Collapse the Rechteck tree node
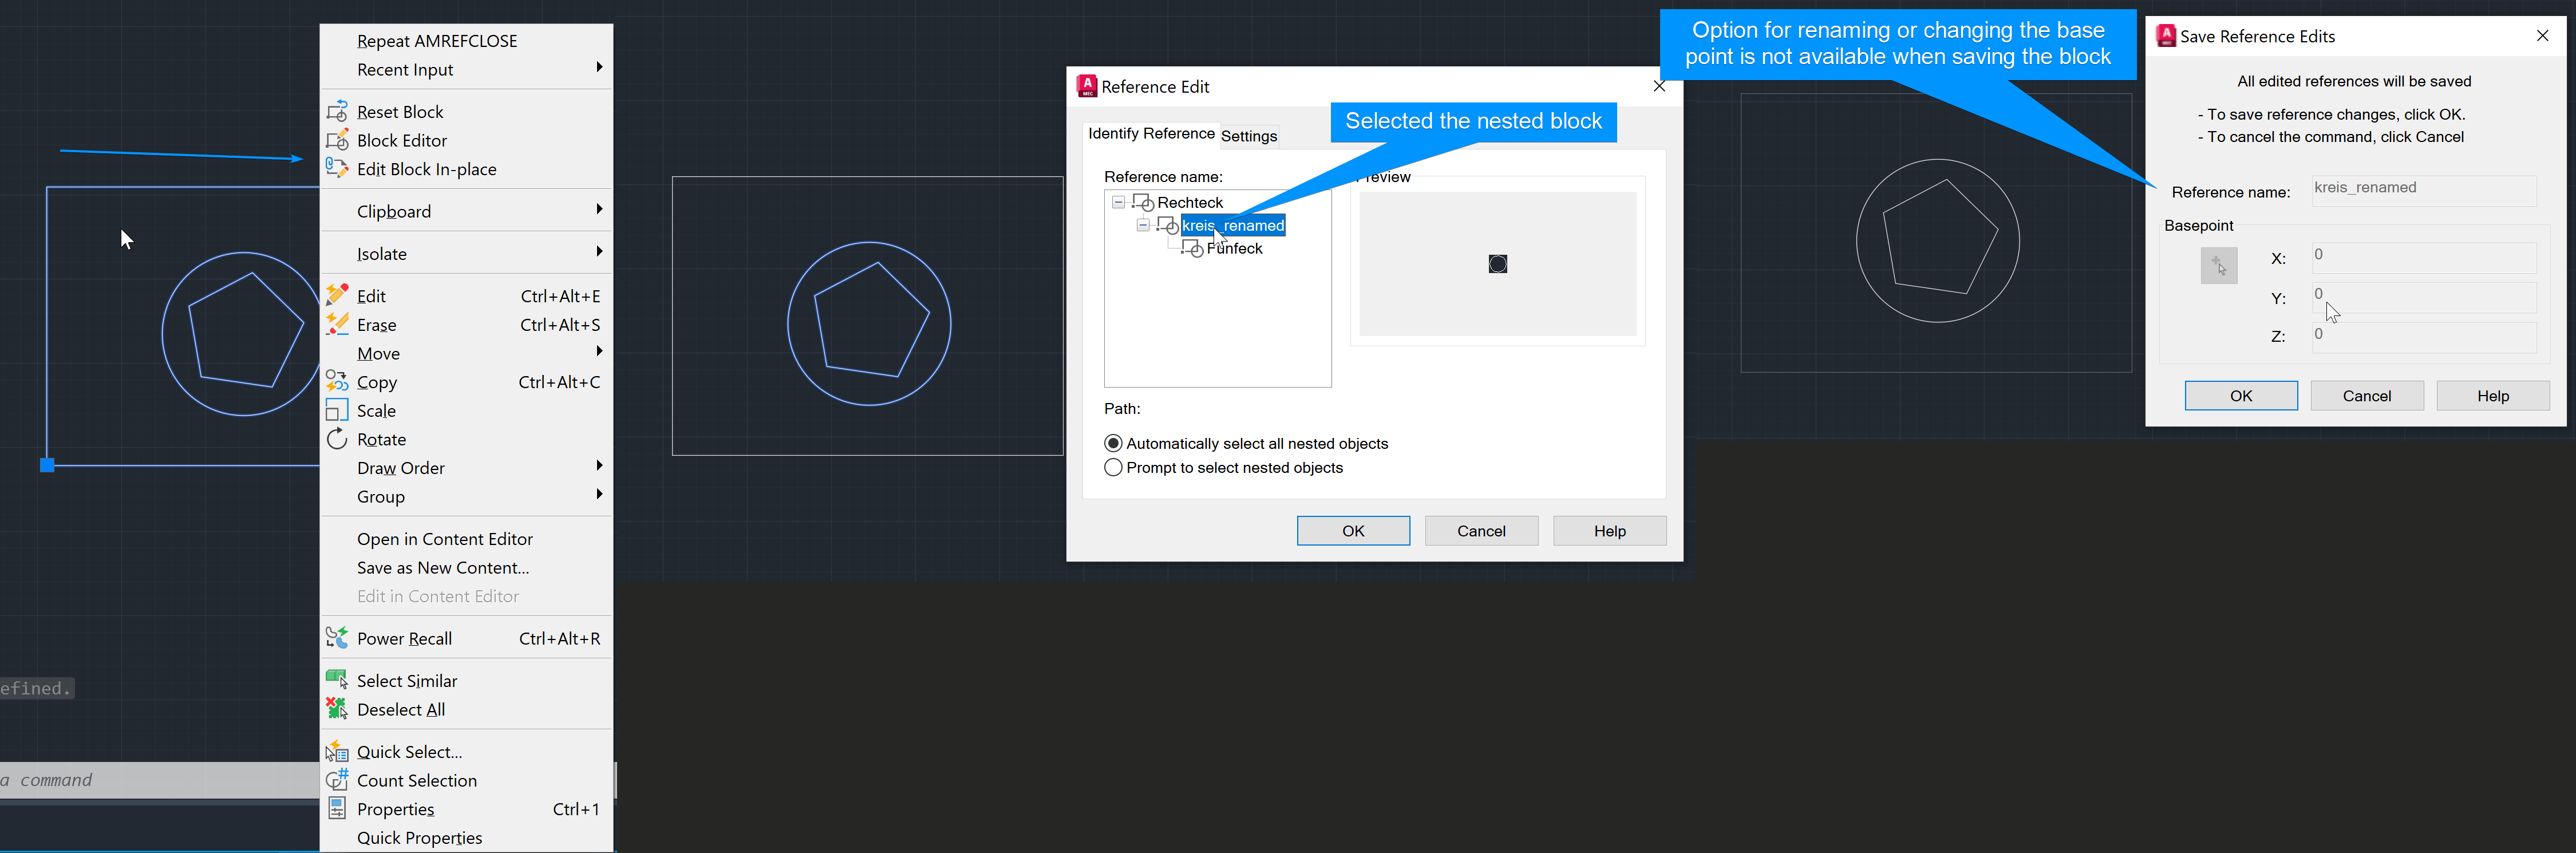 [1118, 202]
